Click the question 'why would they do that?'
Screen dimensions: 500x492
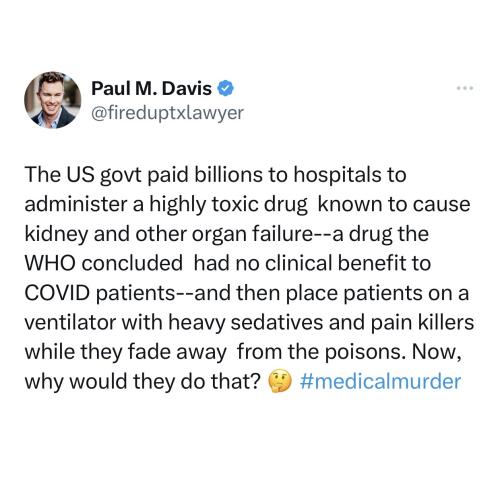click(144, 382)
